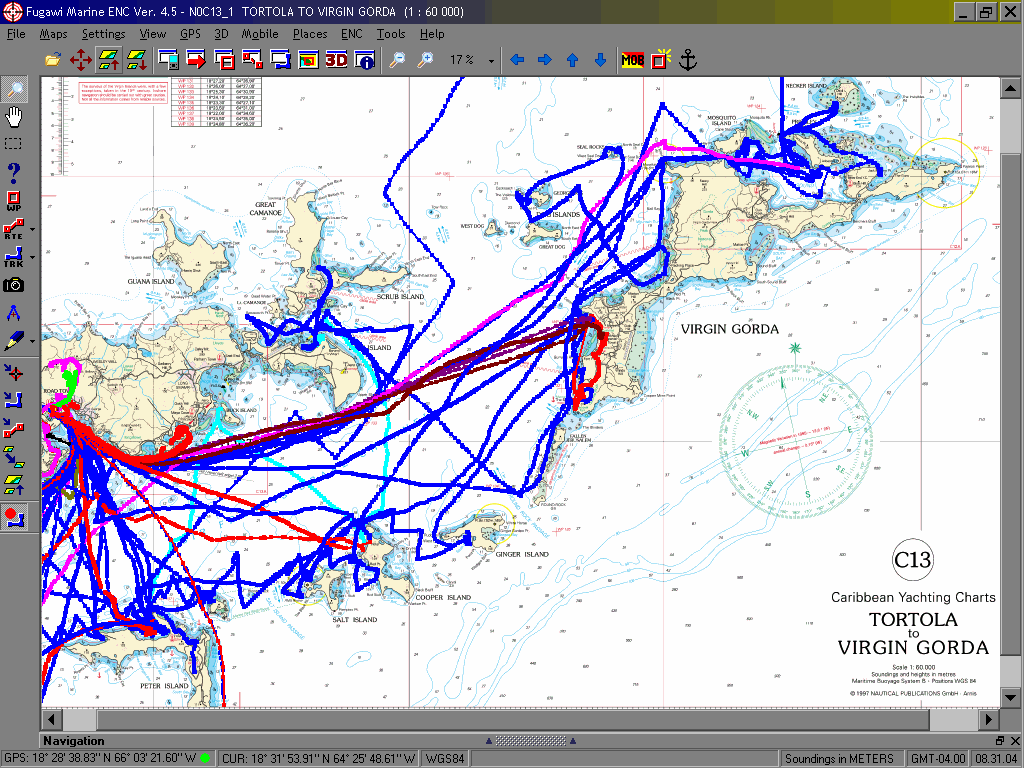
Task: Click the camera snapshot tool
Action: (14, 285)
